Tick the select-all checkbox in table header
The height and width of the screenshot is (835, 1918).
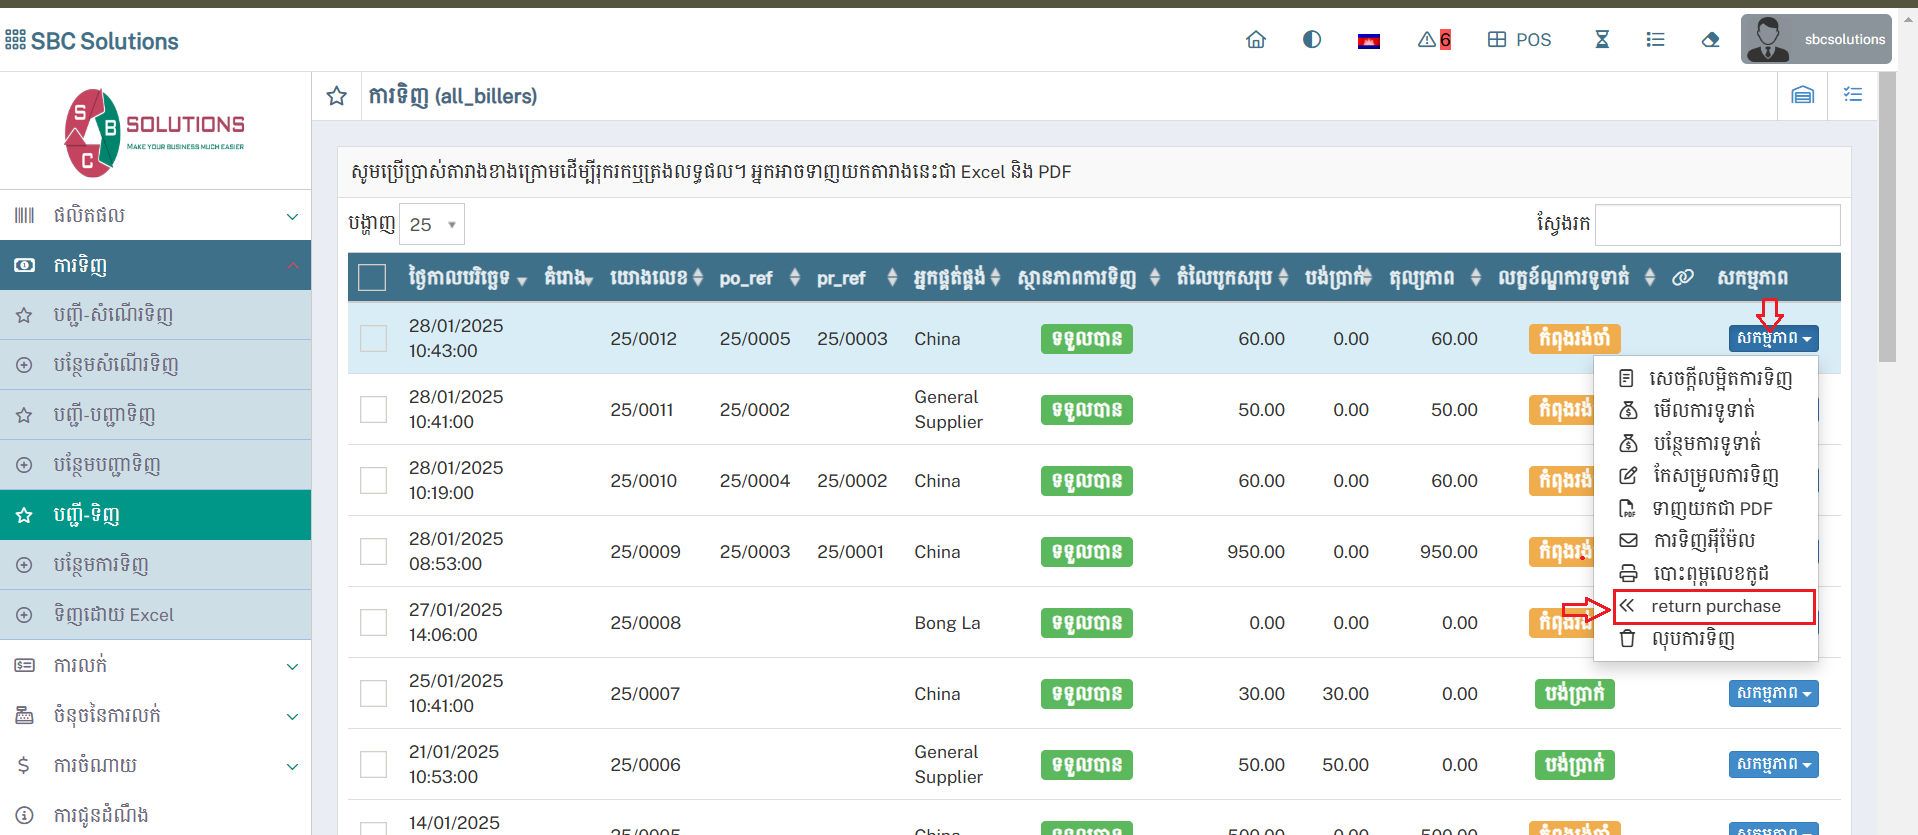372,278
